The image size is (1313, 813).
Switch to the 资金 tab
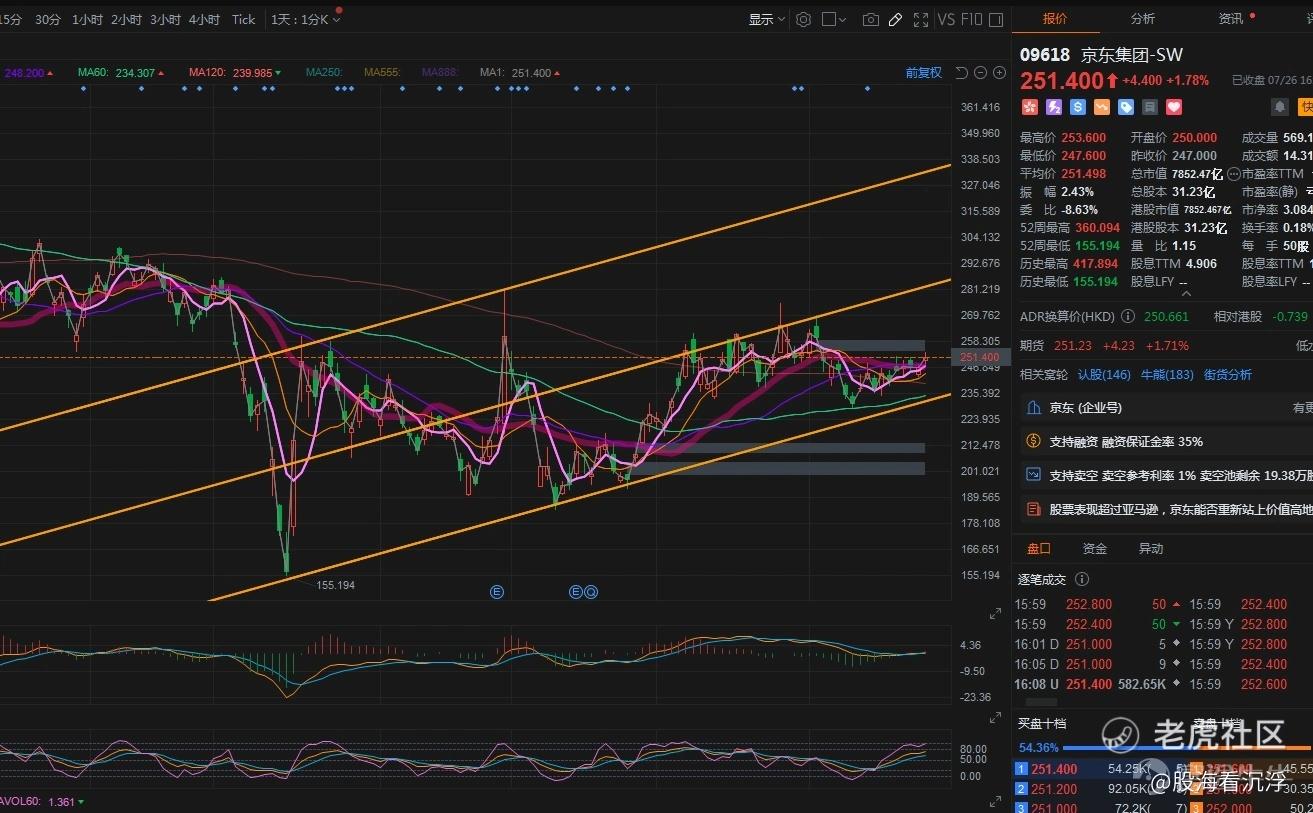tap(1095, 549)
